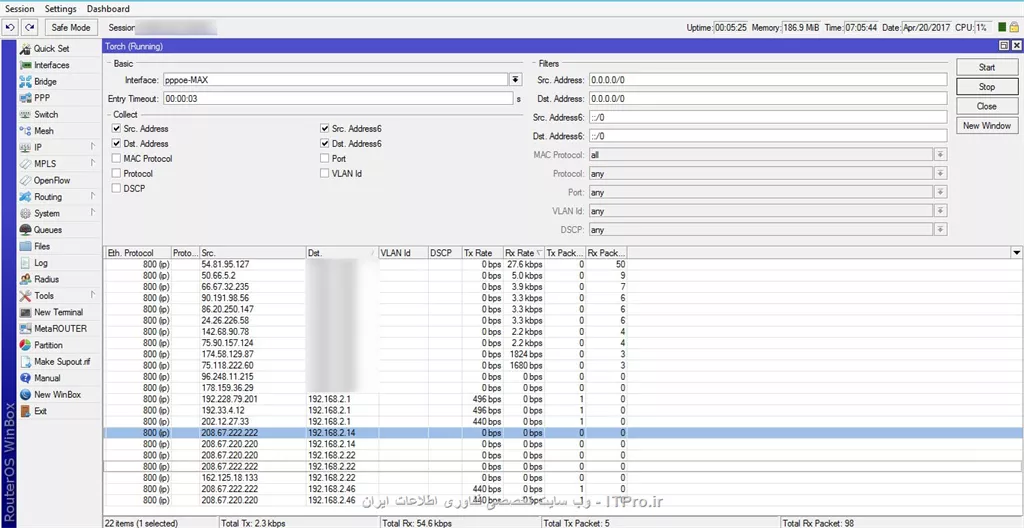
Task: Enable MAC Protocol collect checkbox
Action: pyautogui.click(x=116, y=158)
